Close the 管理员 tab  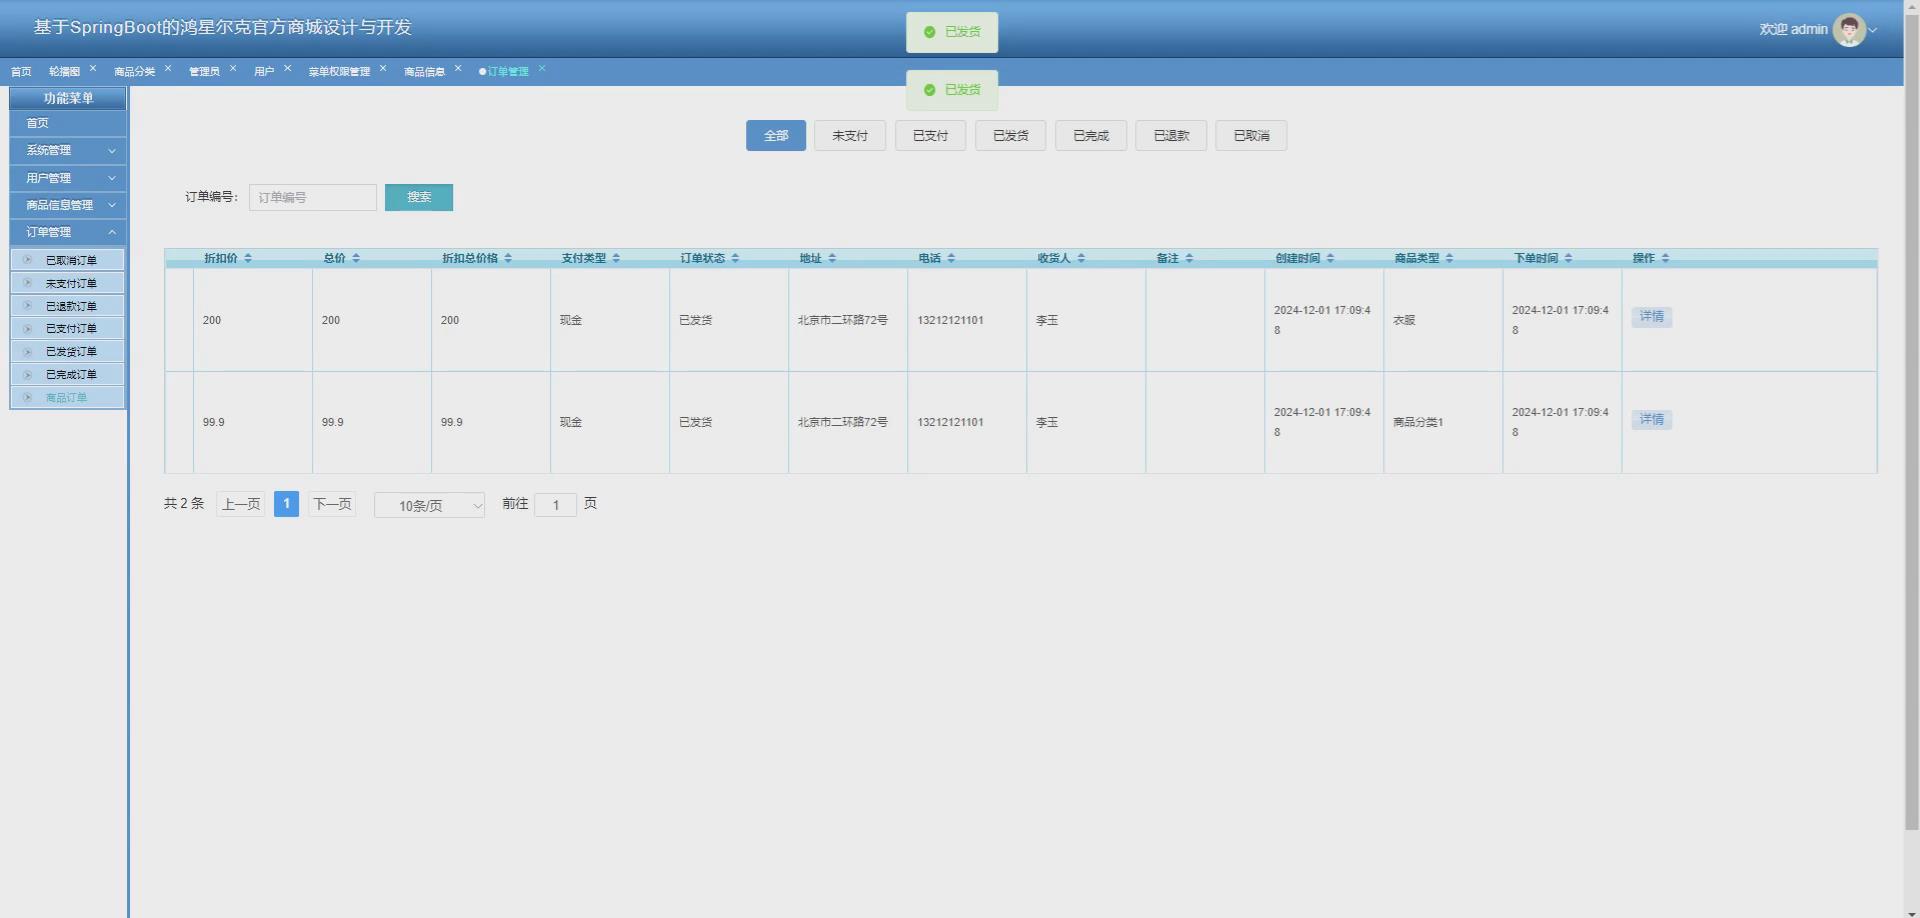[x=233, y=68]
